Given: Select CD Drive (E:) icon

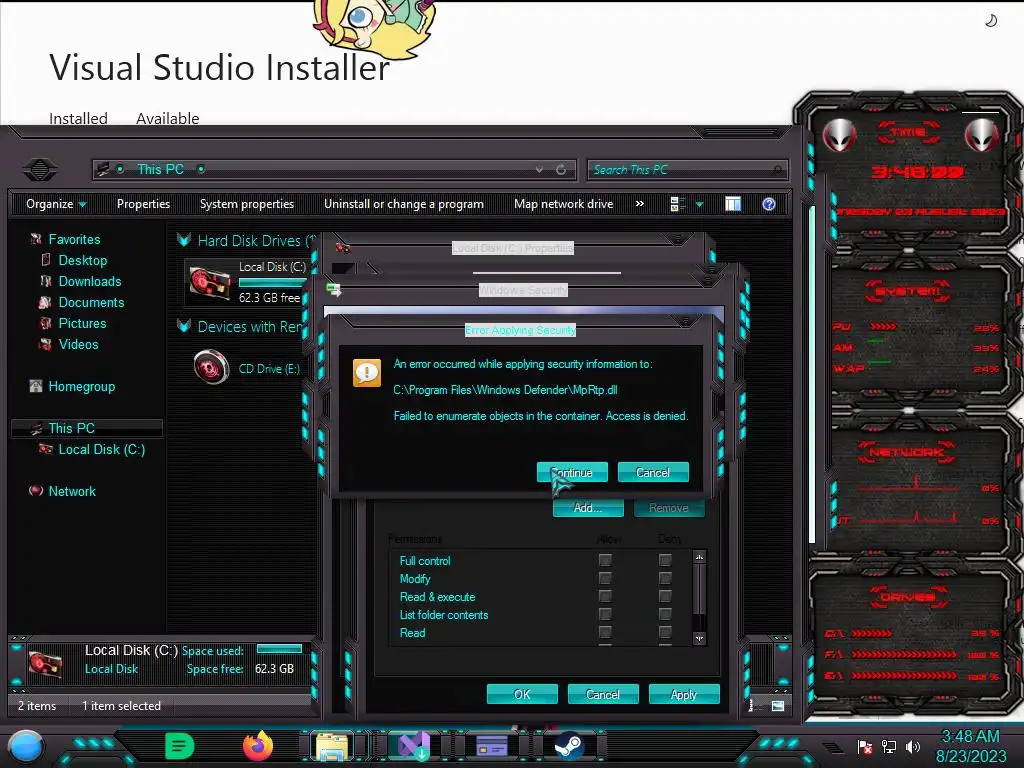Looking at the screenshot, I should tap(212, 366).
